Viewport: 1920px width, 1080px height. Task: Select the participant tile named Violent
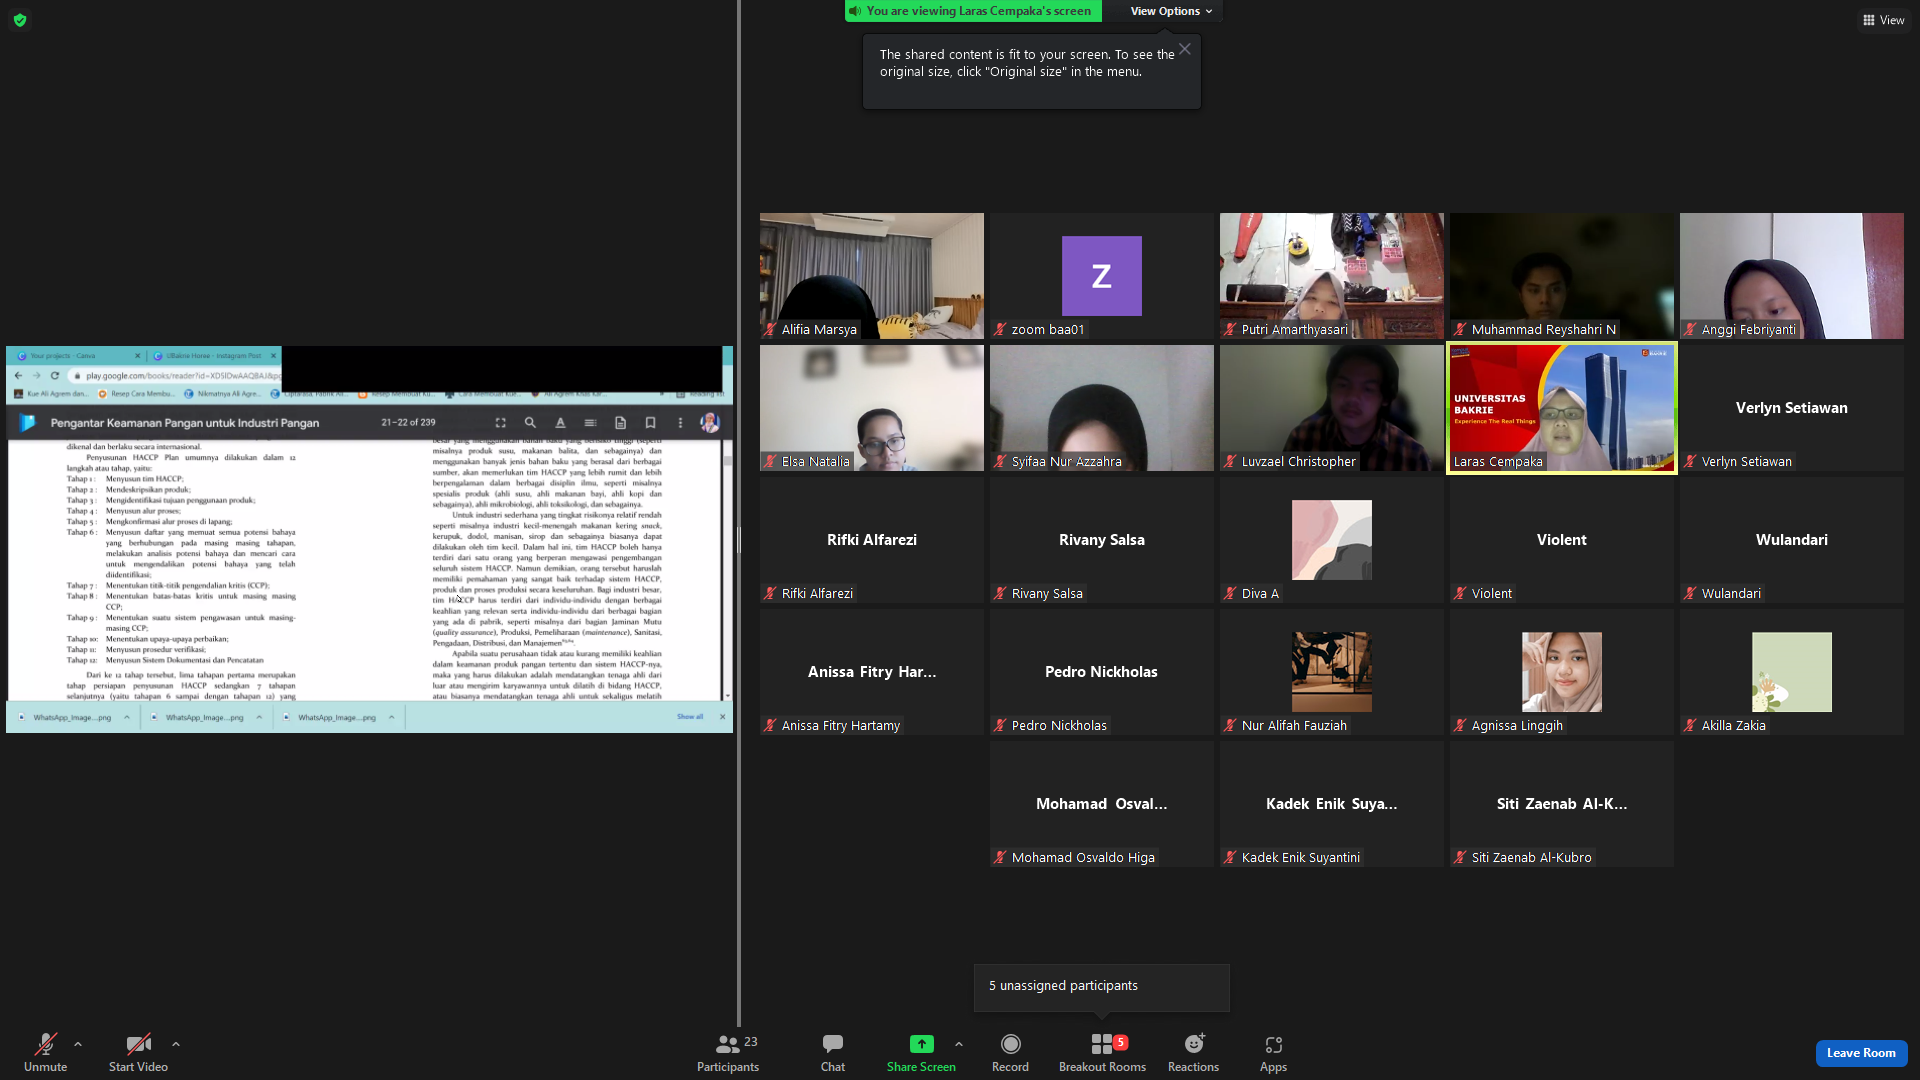[1562, 540]
